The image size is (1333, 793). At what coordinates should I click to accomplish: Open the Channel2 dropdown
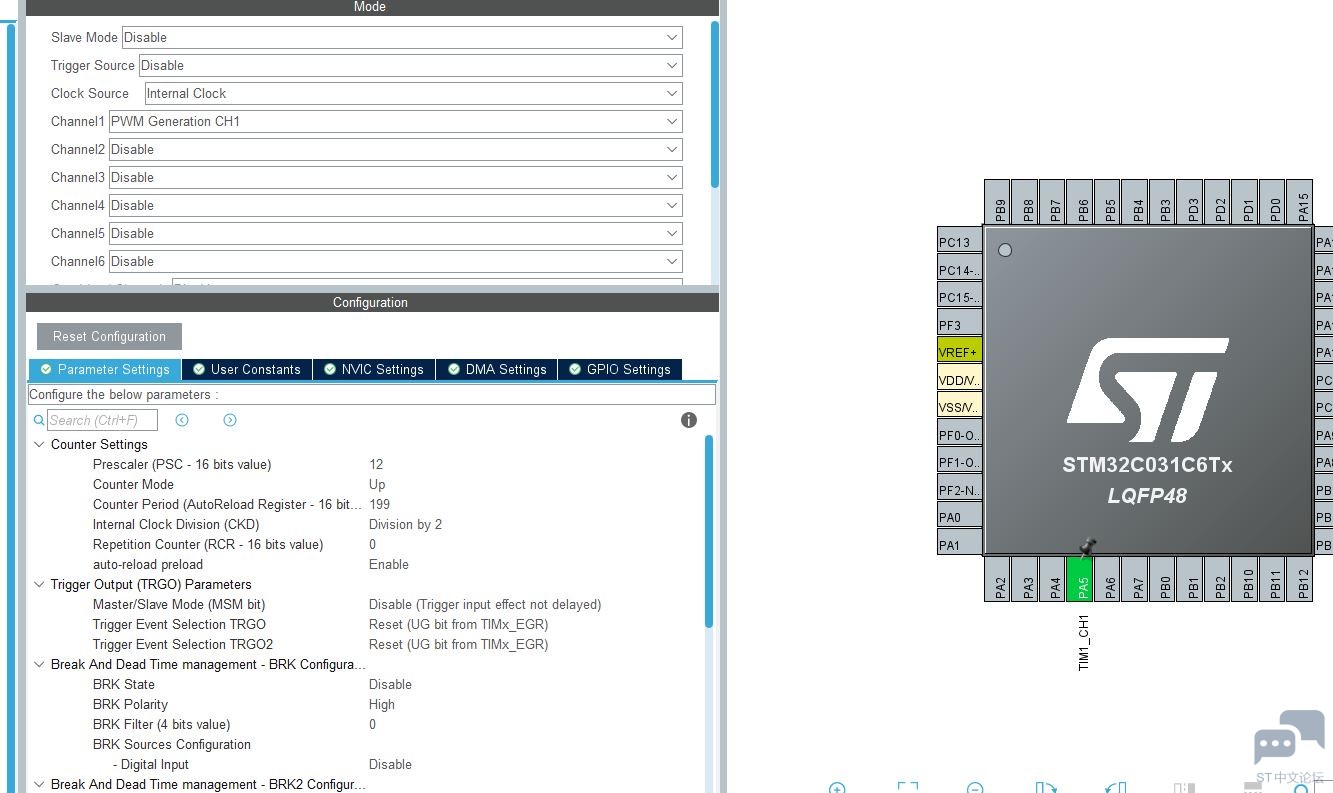[x=395, y=149]
